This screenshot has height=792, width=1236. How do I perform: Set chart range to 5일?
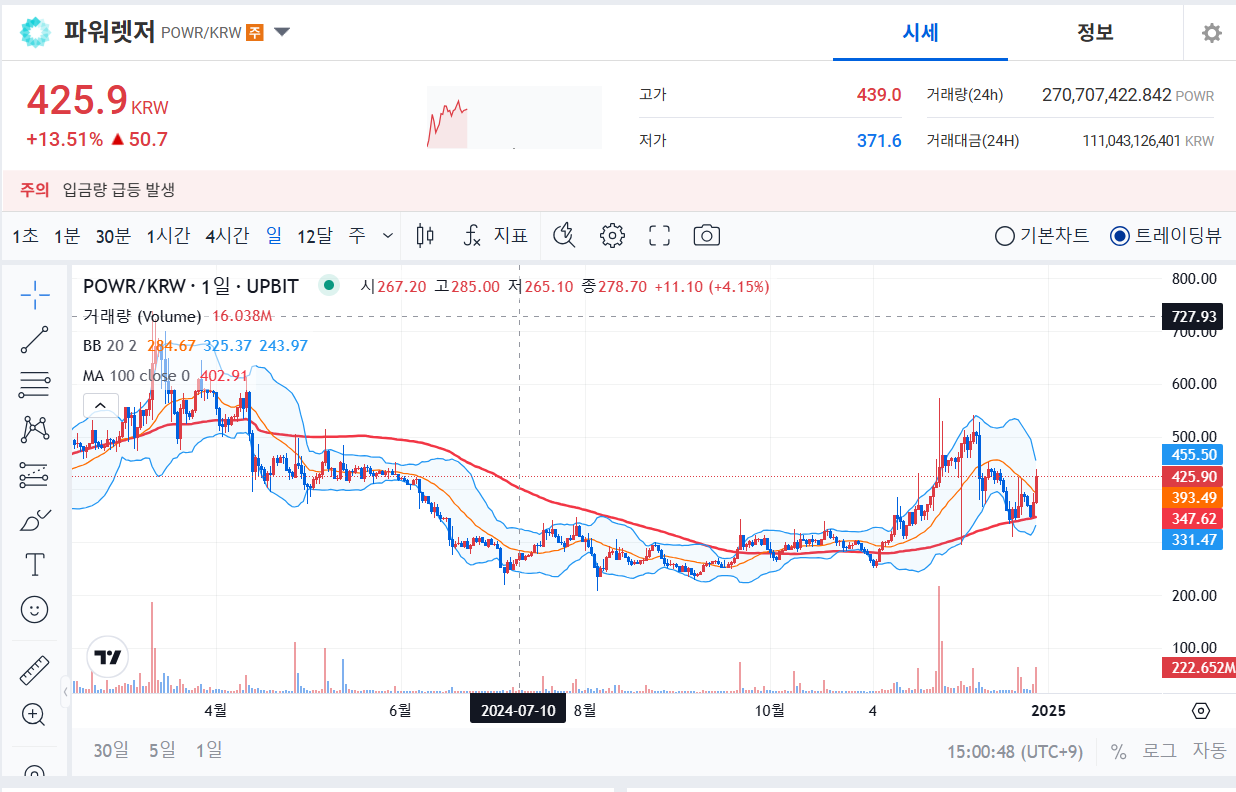pos(161,750)
